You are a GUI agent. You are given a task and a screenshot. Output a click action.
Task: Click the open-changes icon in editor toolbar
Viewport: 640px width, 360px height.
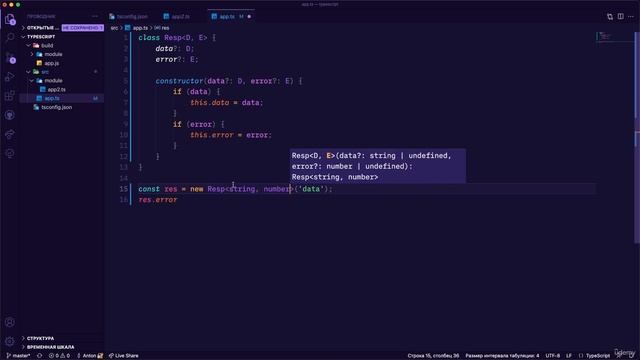610,16
